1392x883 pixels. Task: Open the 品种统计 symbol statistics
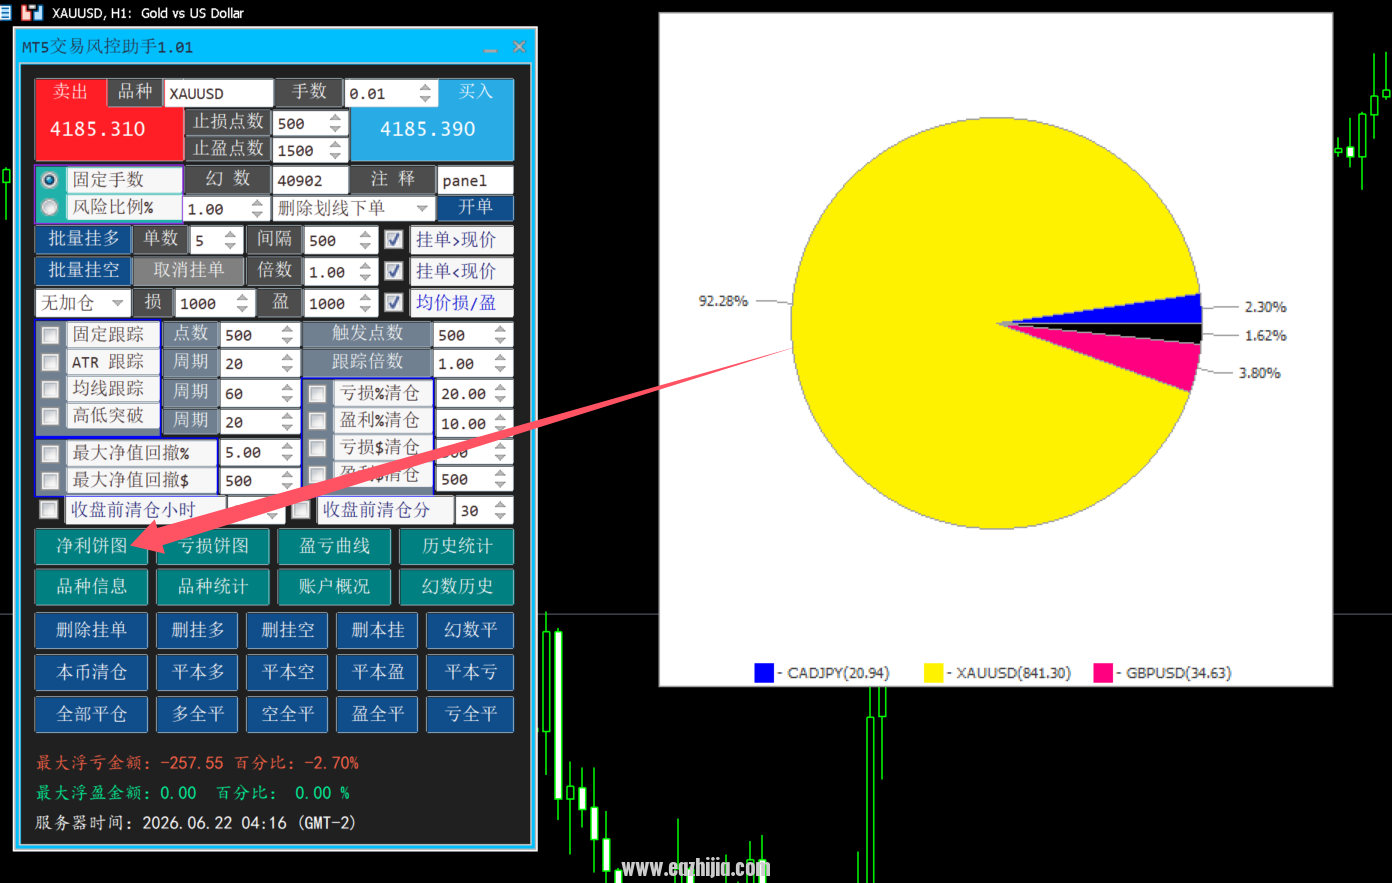tap(213, 586)
